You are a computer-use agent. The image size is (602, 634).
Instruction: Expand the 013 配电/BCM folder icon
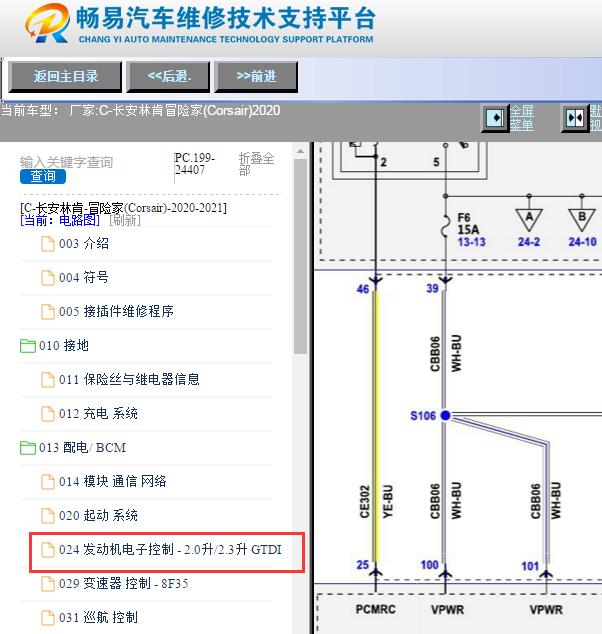point(28,448)
